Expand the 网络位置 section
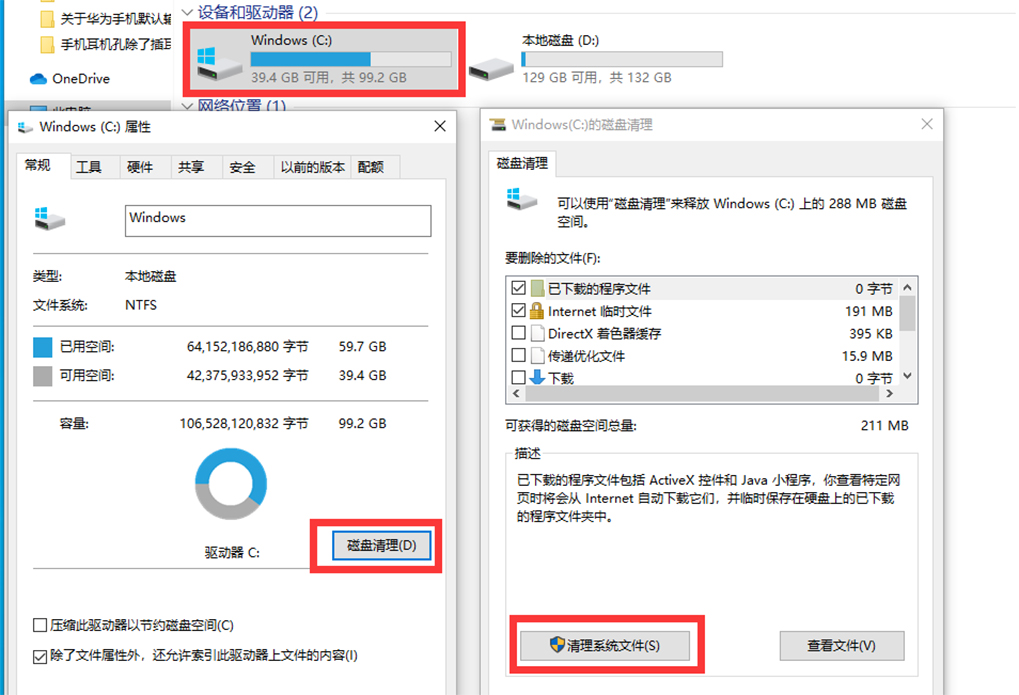 coord(187,105)
